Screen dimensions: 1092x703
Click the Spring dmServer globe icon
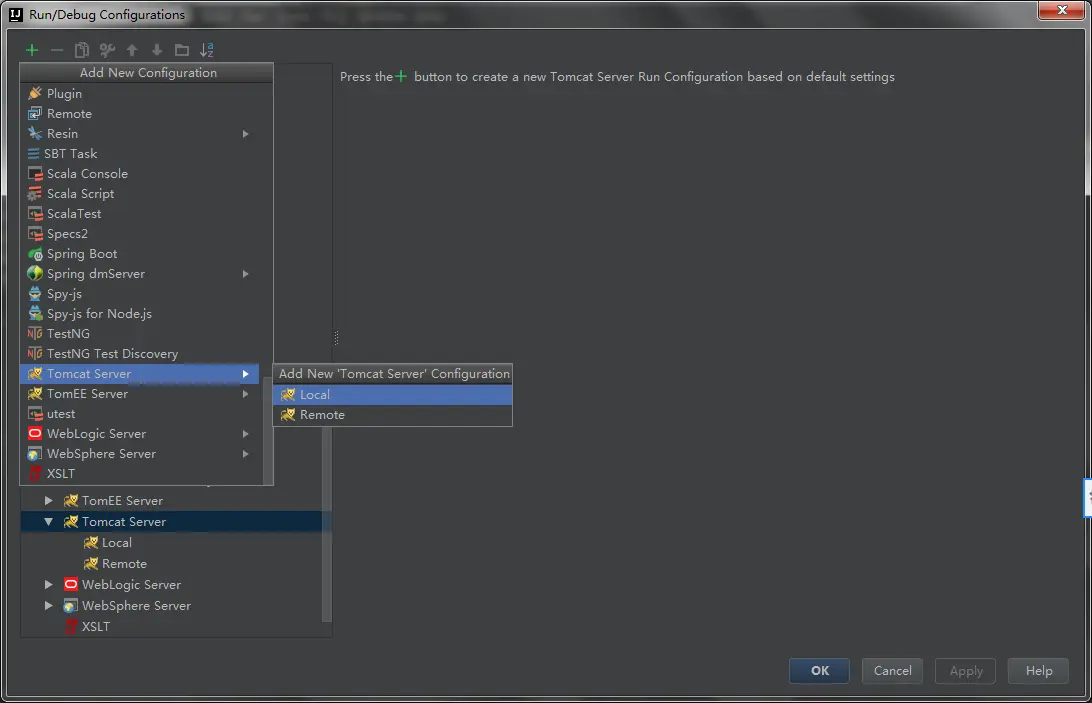click(35, 273)
